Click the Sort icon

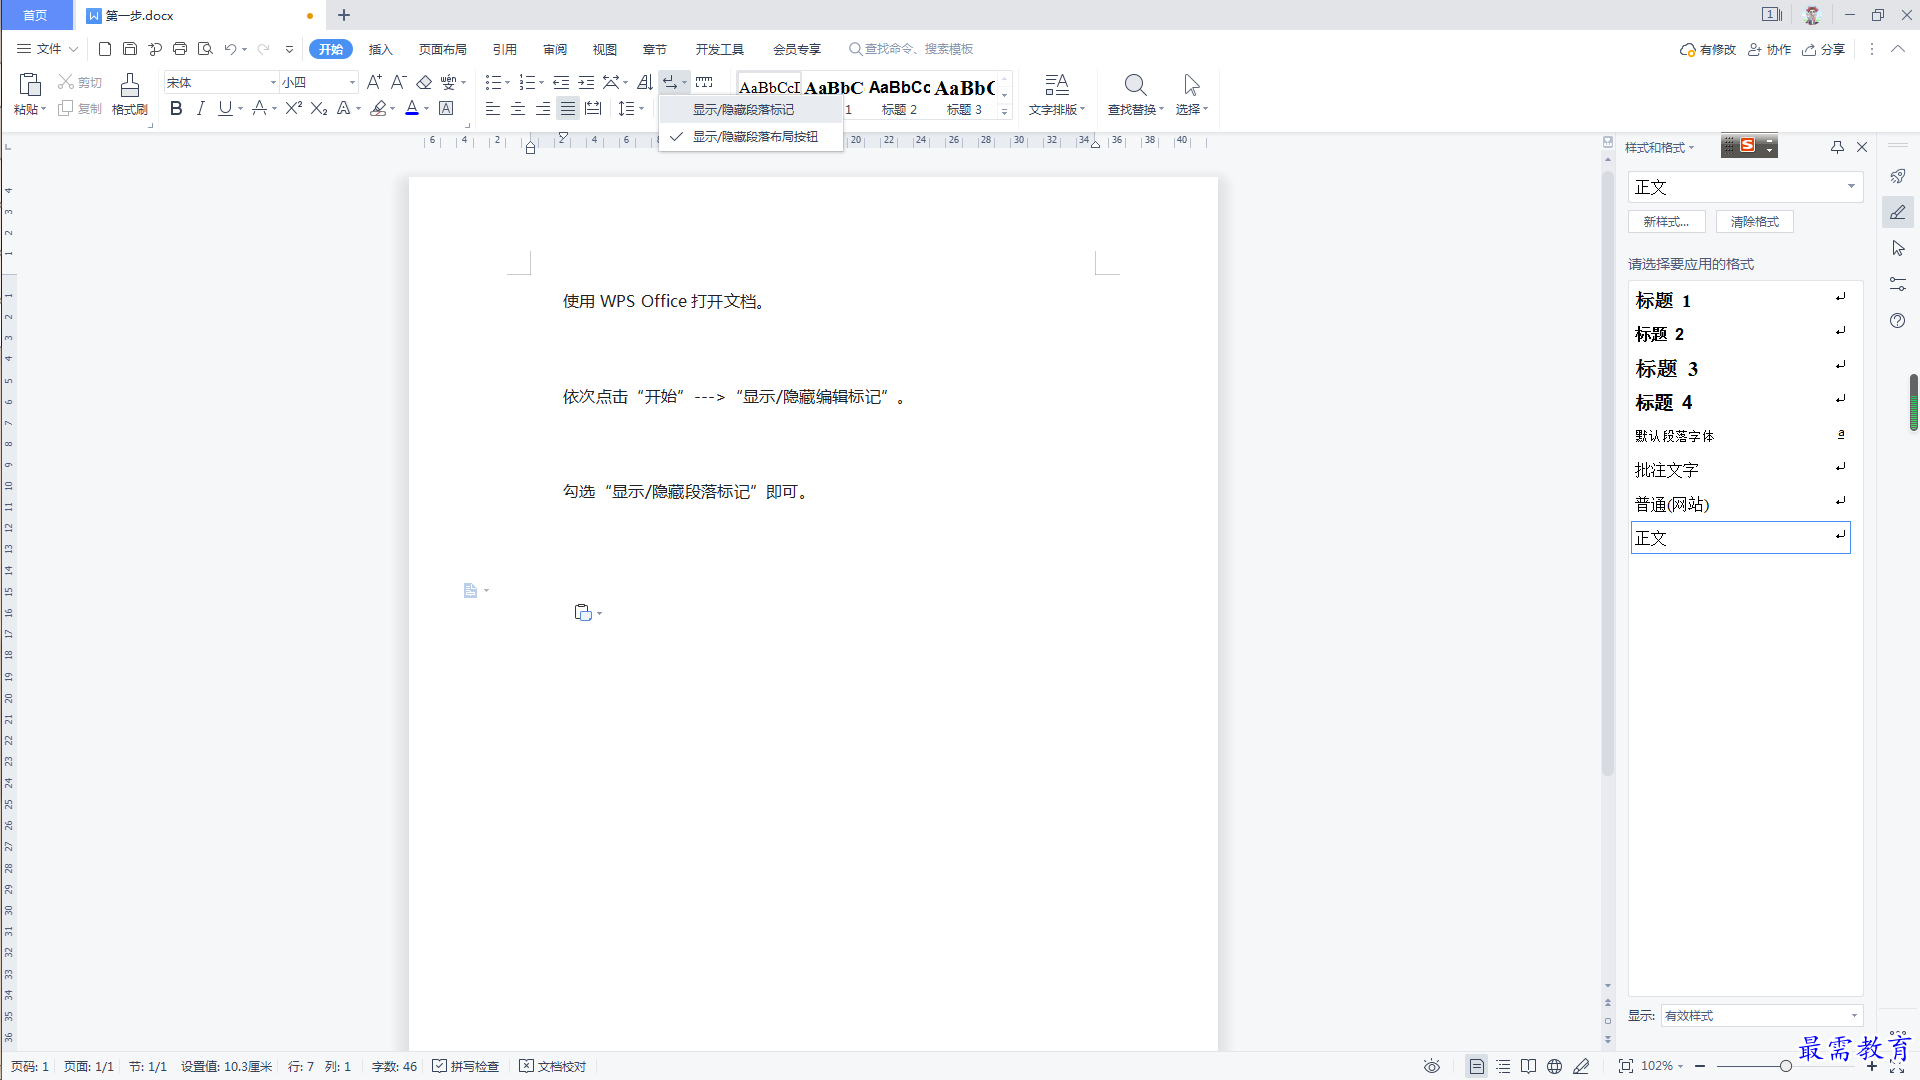click(x=645, y=82)
